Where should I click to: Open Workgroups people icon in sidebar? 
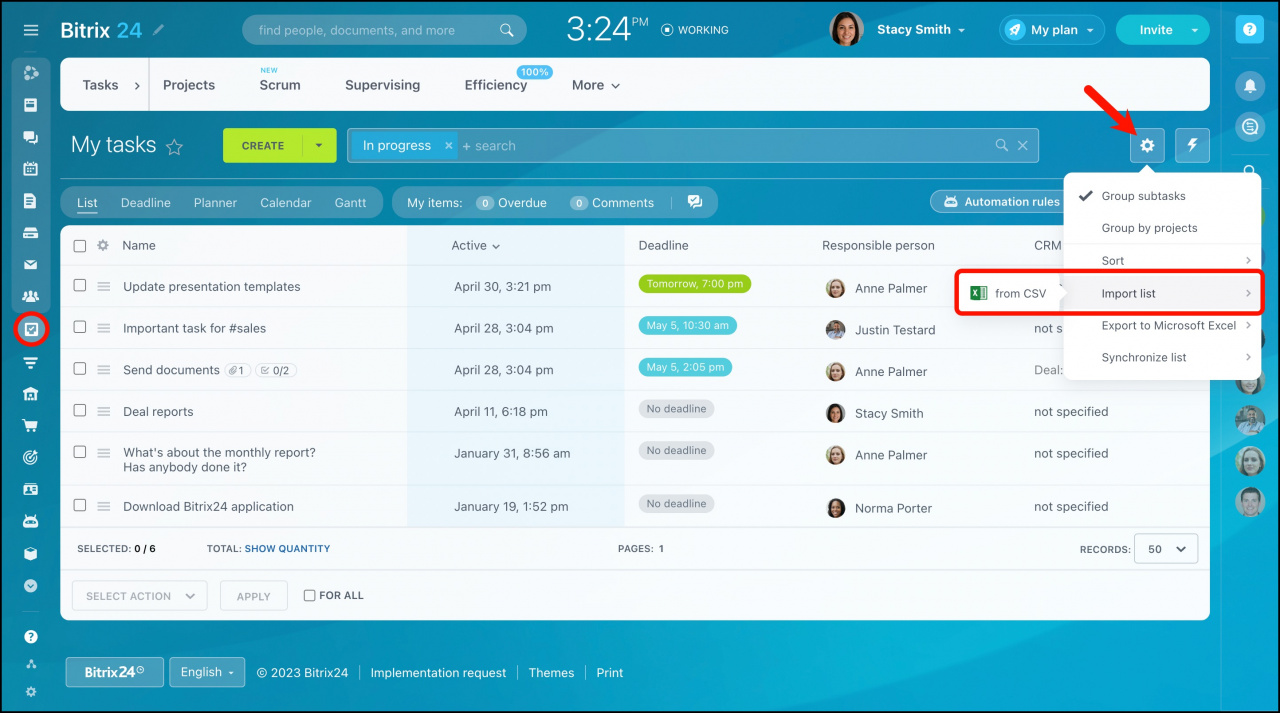(x=31, y=297)
